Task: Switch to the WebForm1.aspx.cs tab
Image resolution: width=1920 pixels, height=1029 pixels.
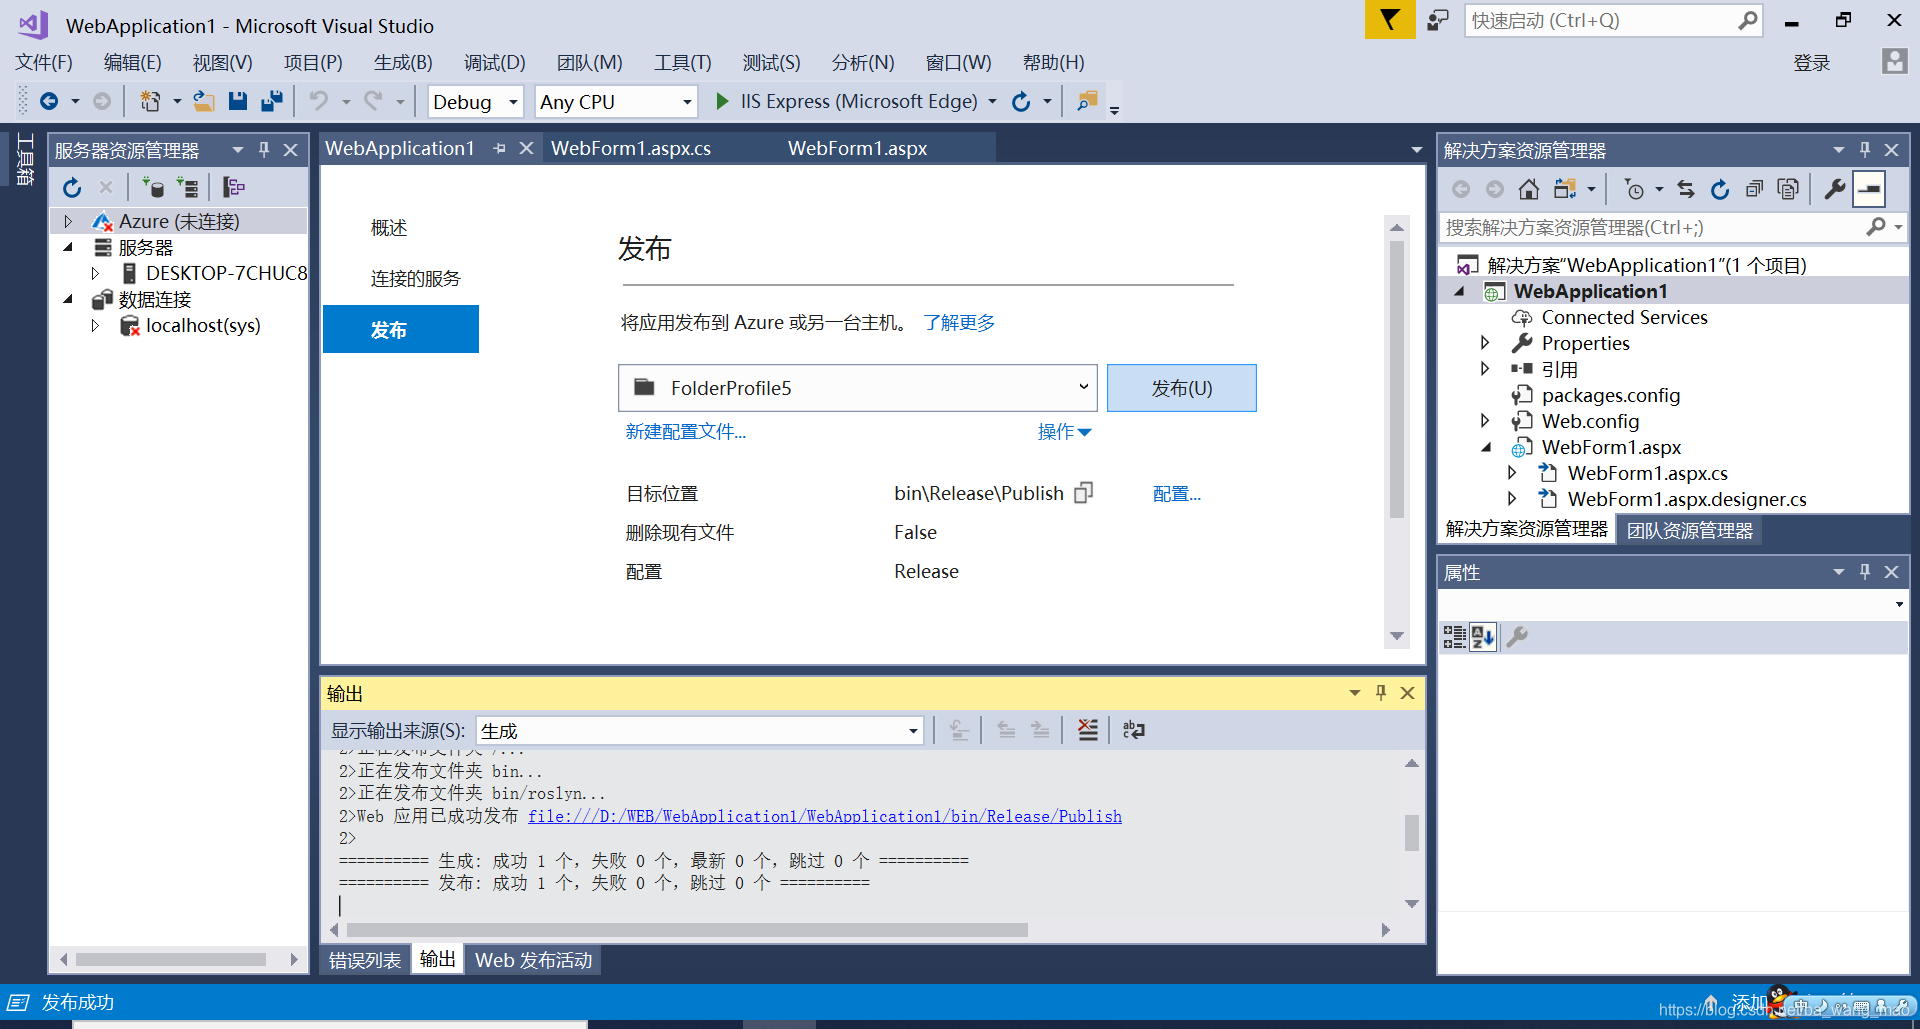Action: [631, 148]
